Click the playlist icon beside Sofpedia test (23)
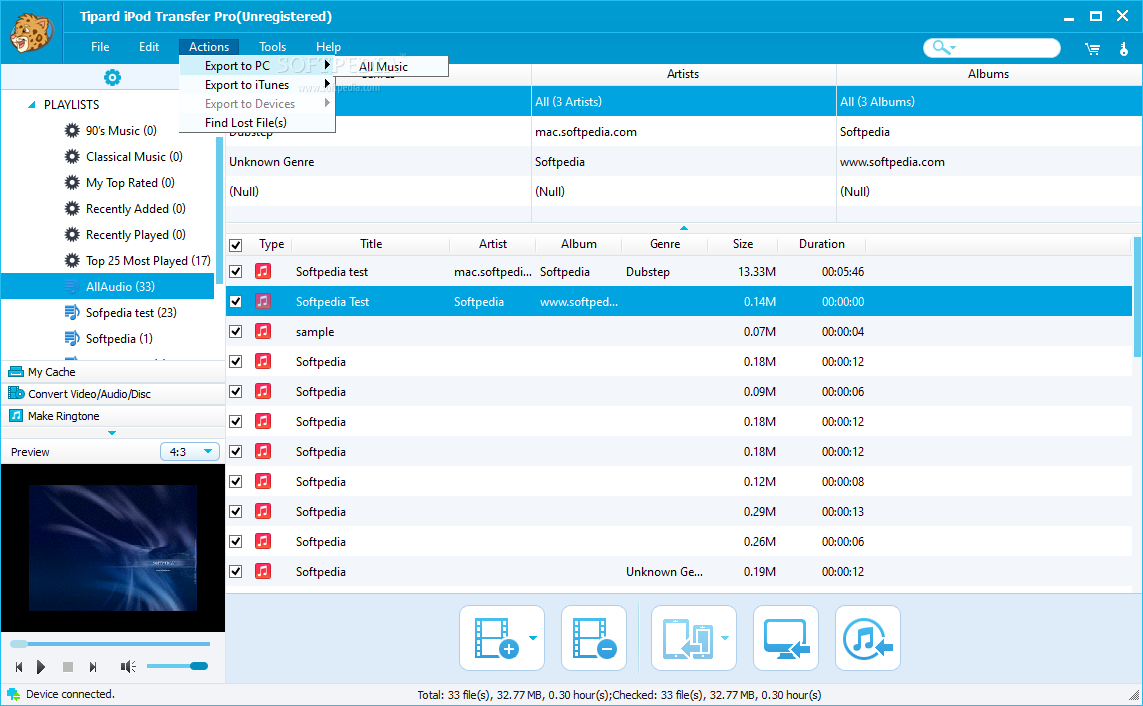 pyautogui.click(x=71, y=313)
